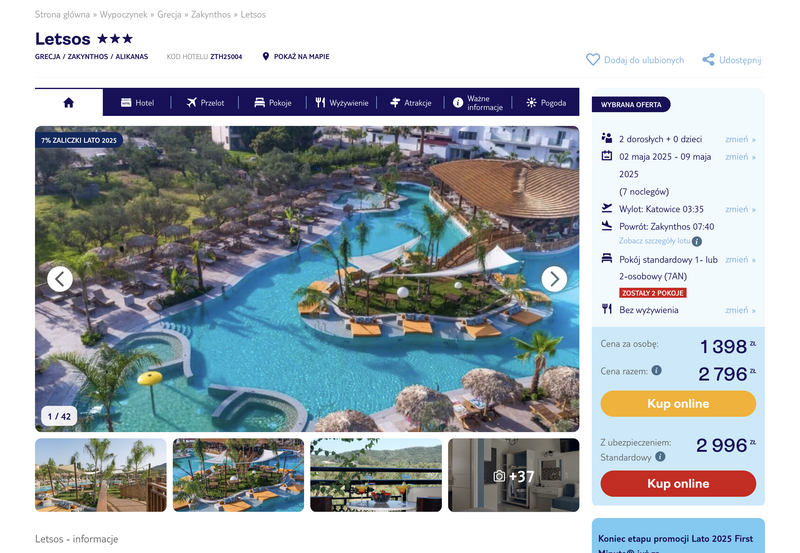Click the map pin icon
Image resolution: width=800 pixels, height=553 pixels.
coord(265,56)
